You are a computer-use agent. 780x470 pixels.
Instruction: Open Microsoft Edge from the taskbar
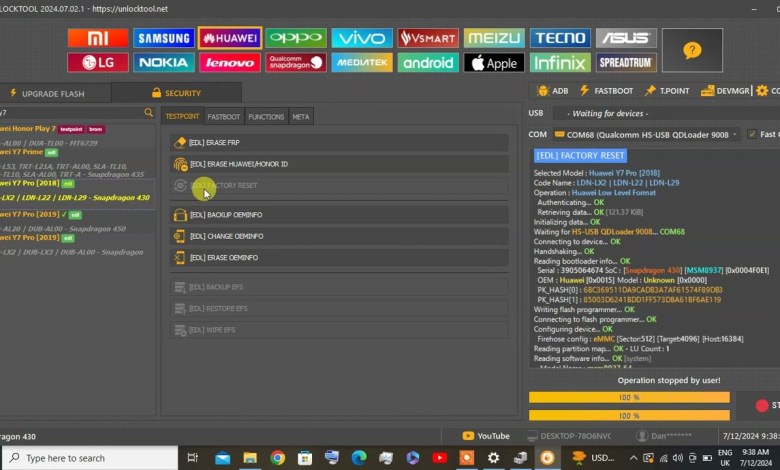(359, 458)
